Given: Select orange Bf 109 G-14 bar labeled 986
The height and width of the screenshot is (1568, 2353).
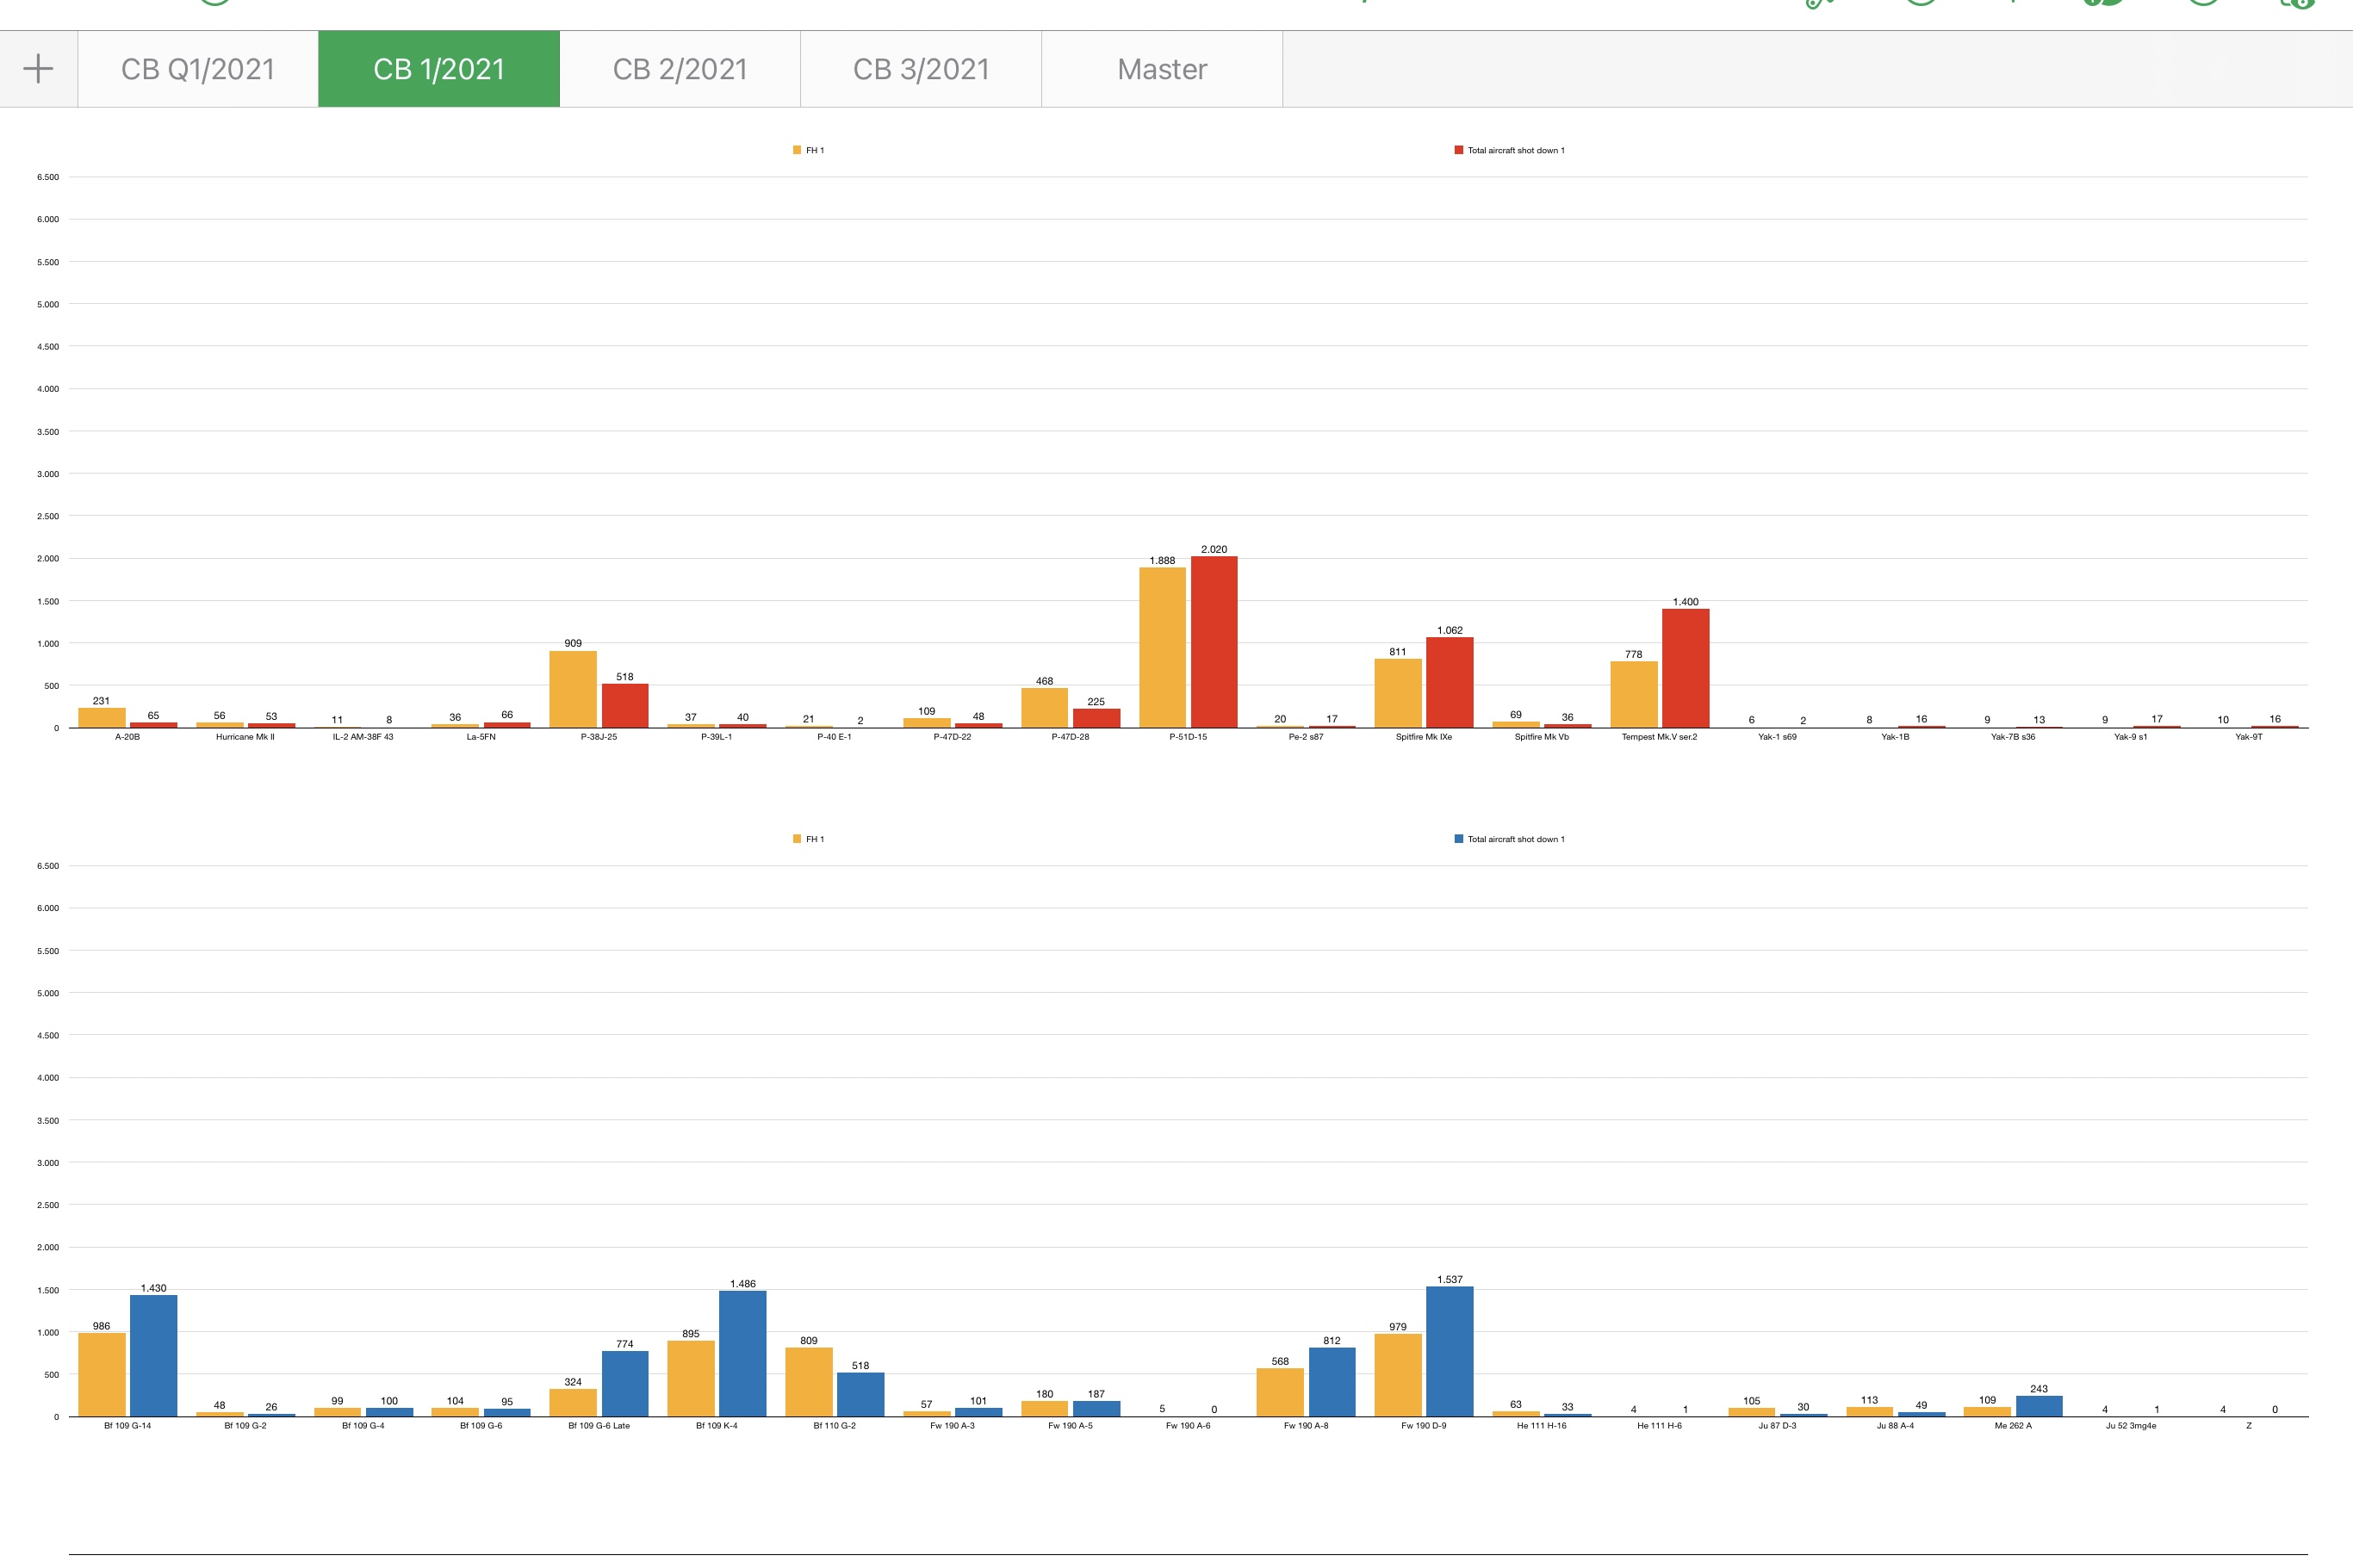Looking at the screenshot, I should tap(102, 1374).
